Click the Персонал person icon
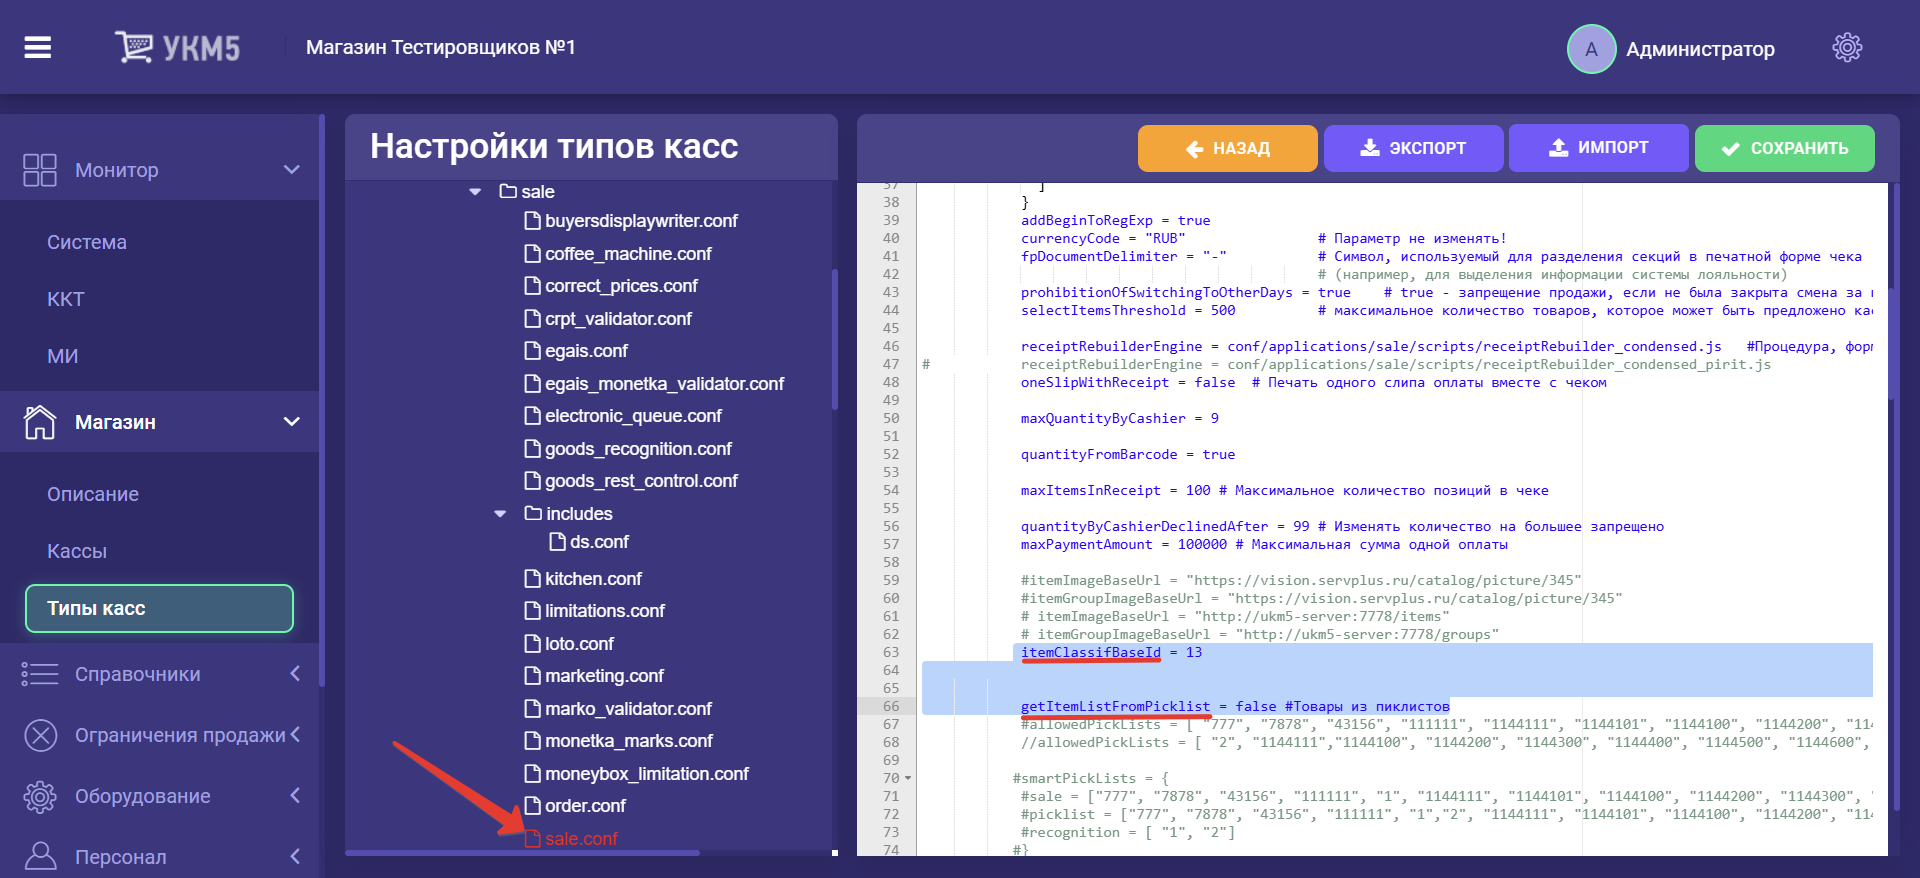Image resolution: width=1920 pixels, height=878 pixels. tap(40, 856)
